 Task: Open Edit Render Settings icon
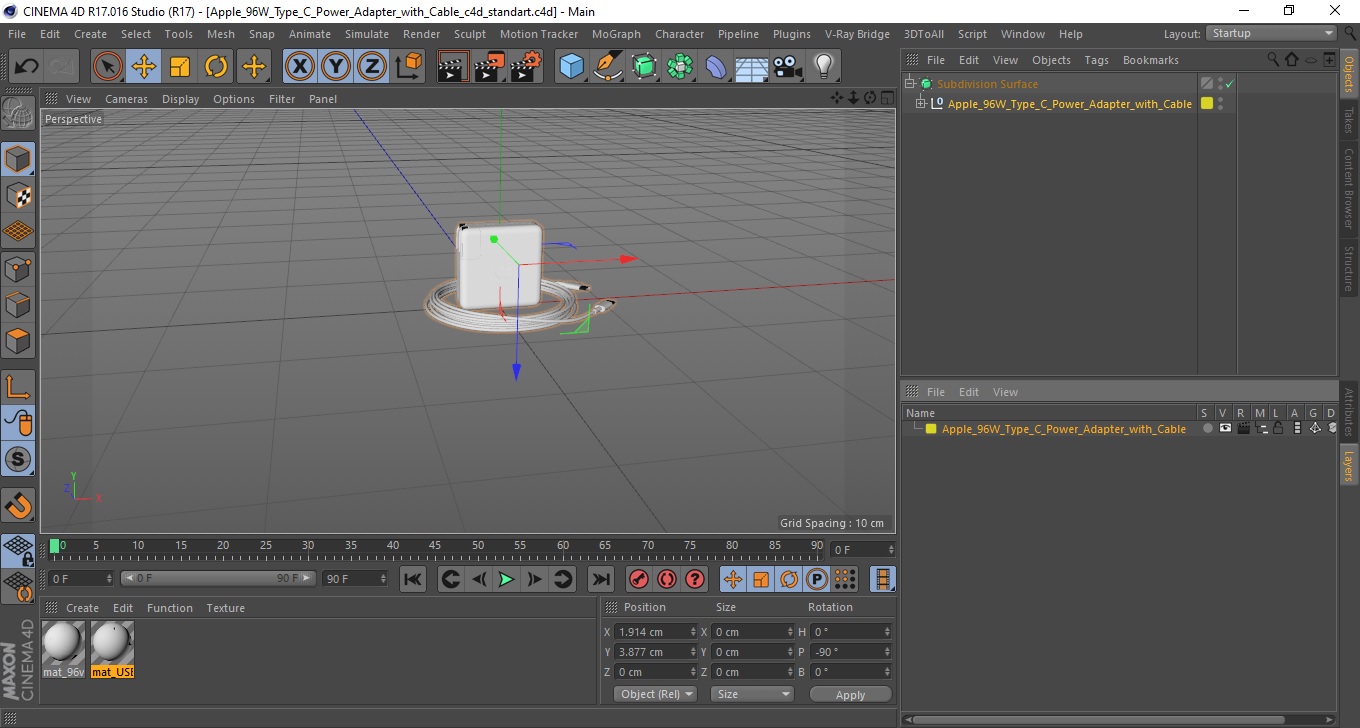point(526,67)
